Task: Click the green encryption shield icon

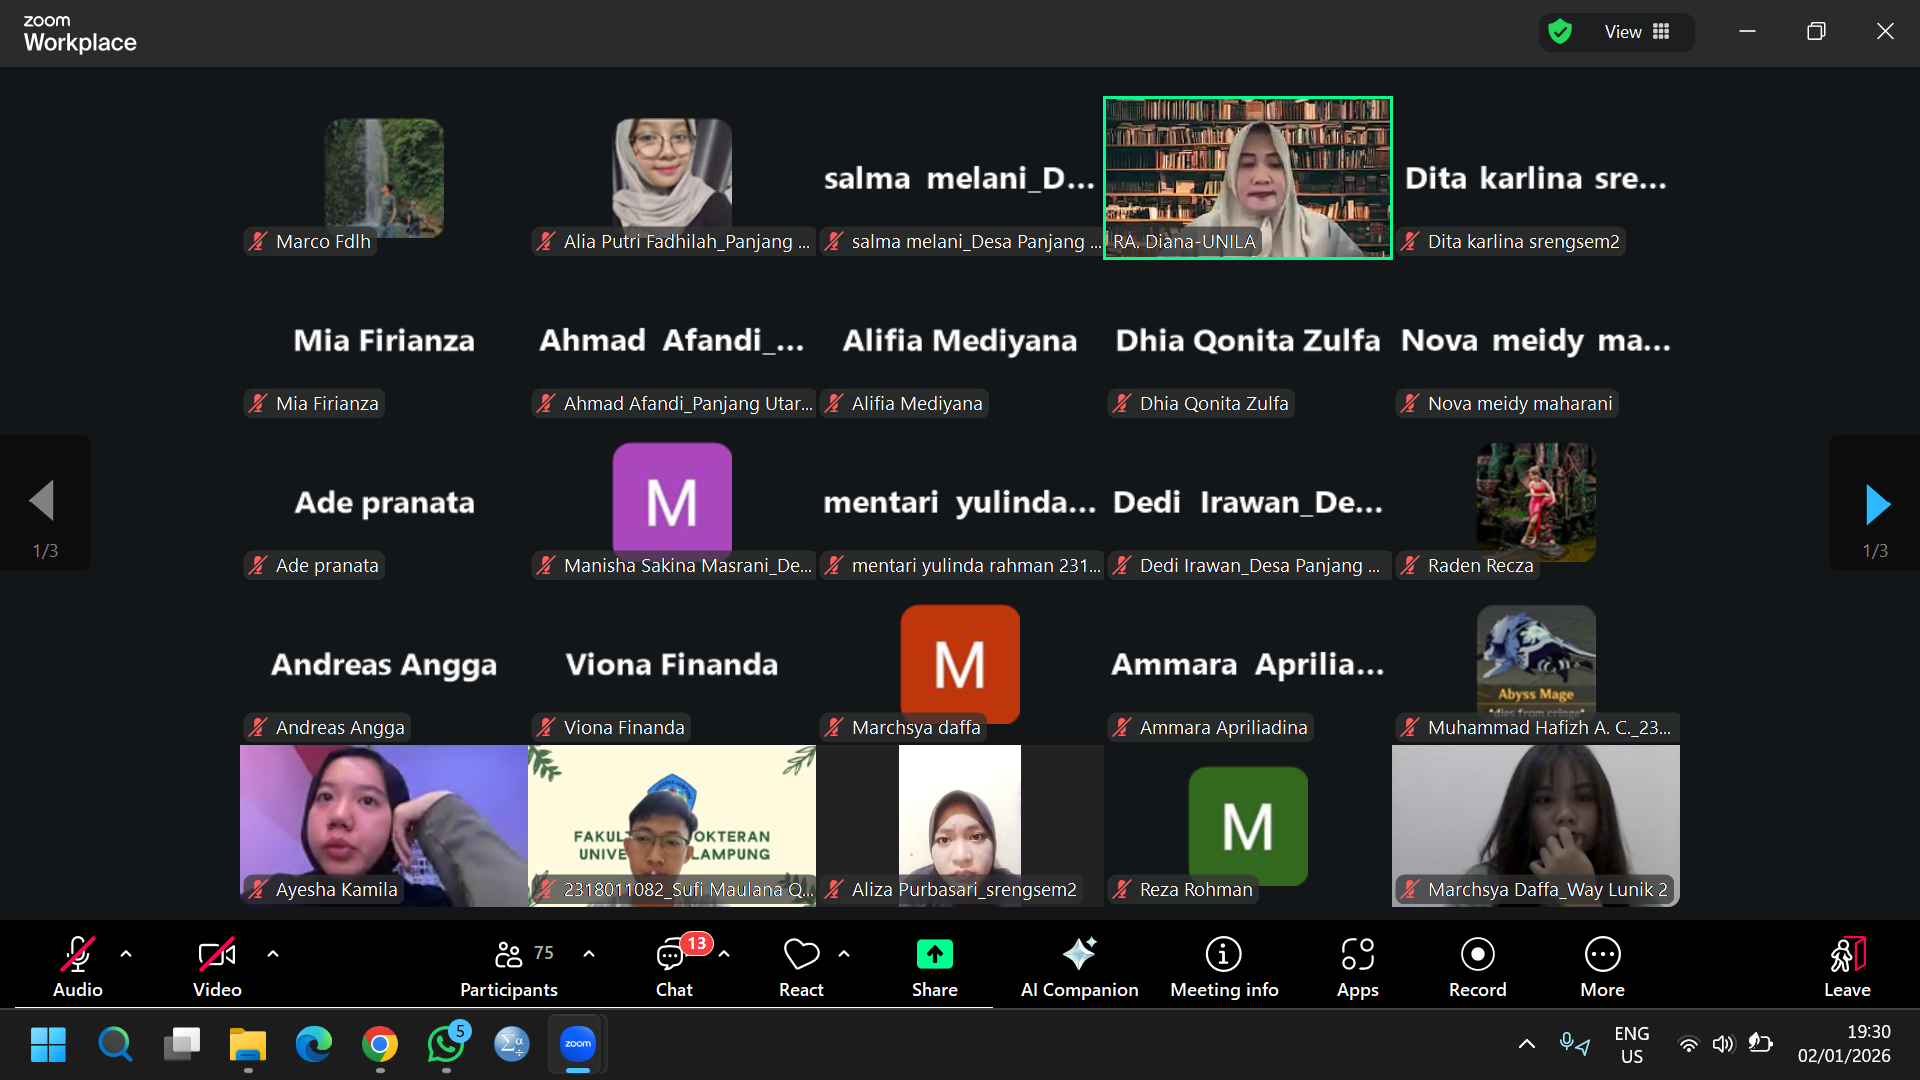Action: (1560, 32)
